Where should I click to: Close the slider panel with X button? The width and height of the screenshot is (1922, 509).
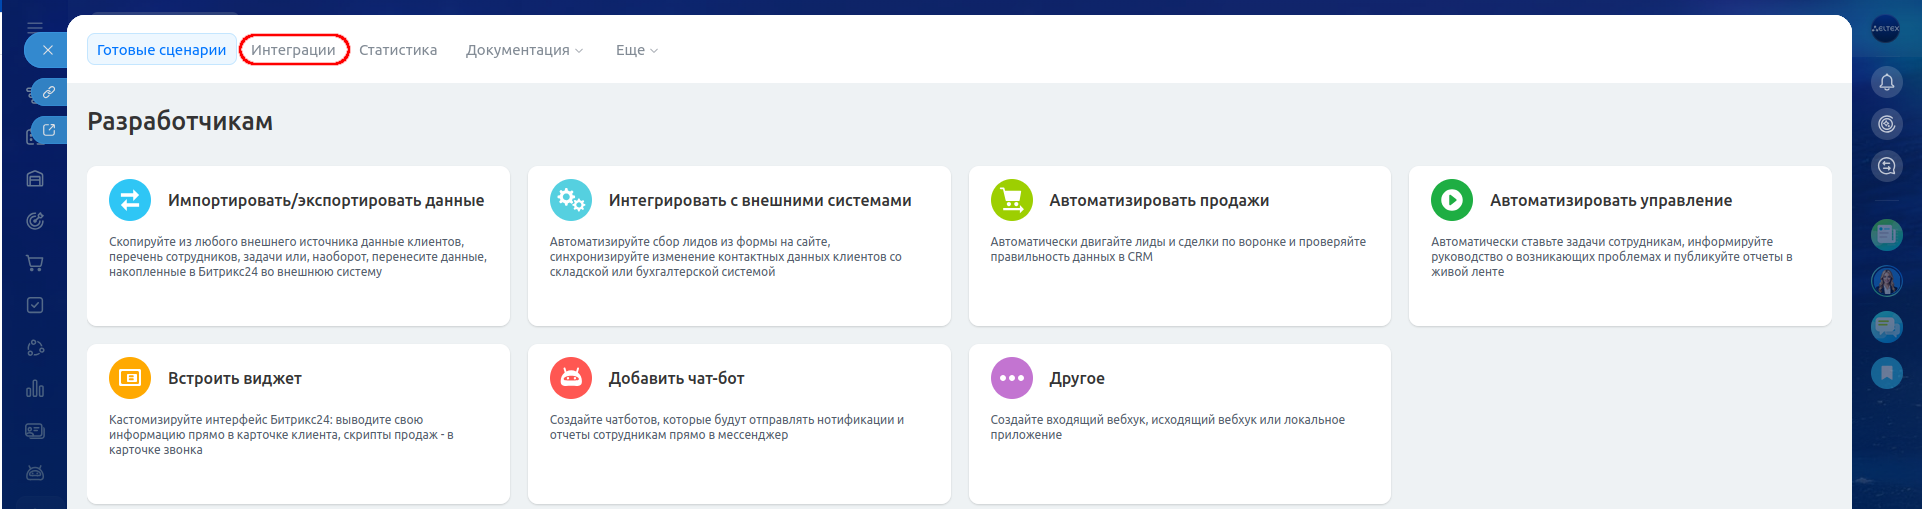pos(47,50)
